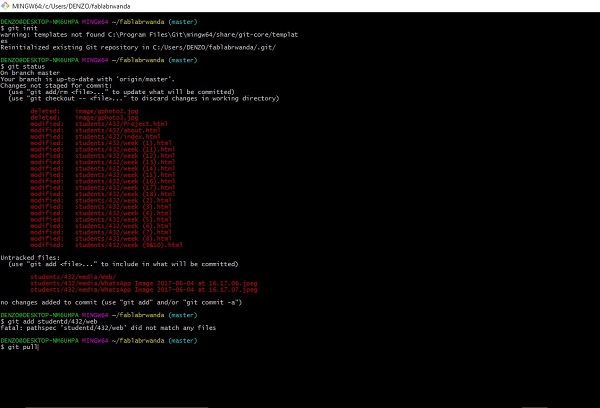This screenshot has width=600, height=408.
Task: Click the 'Untracked files:' heading line
Action: 30,258
